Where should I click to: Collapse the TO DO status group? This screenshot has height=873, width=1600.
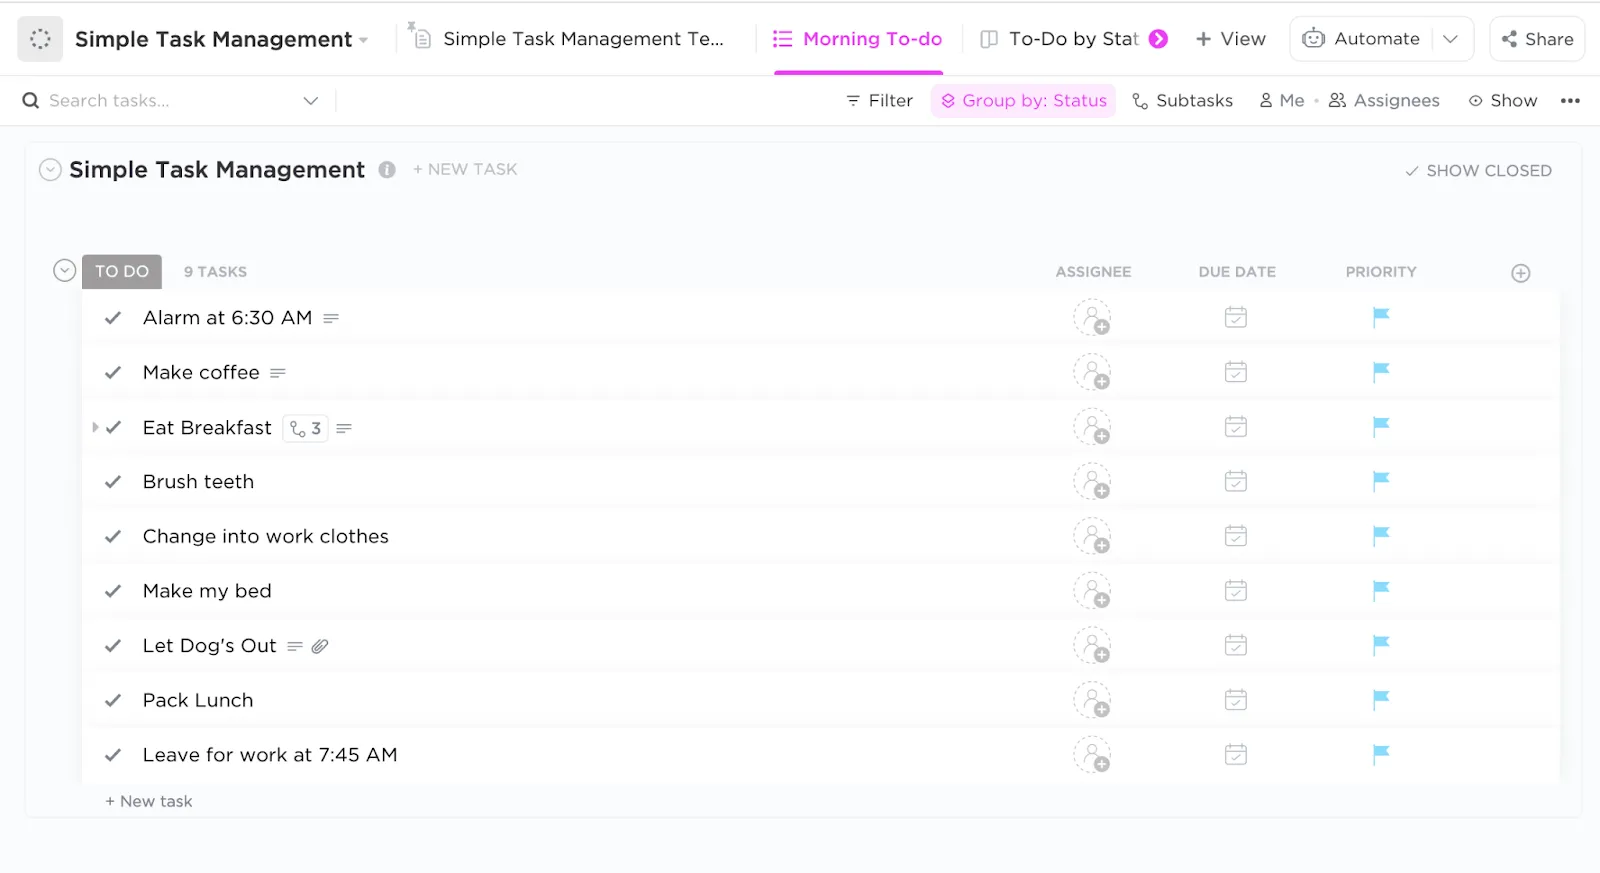point(64,271)
